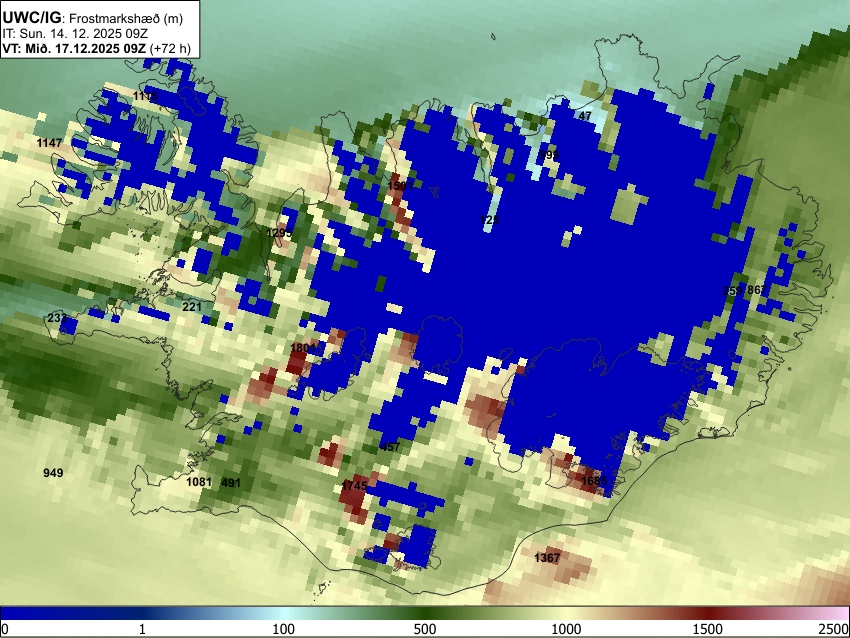Click the color scale label 0
Image resolution: width=850 pixels, height=638 pixels.
(5, 629)
